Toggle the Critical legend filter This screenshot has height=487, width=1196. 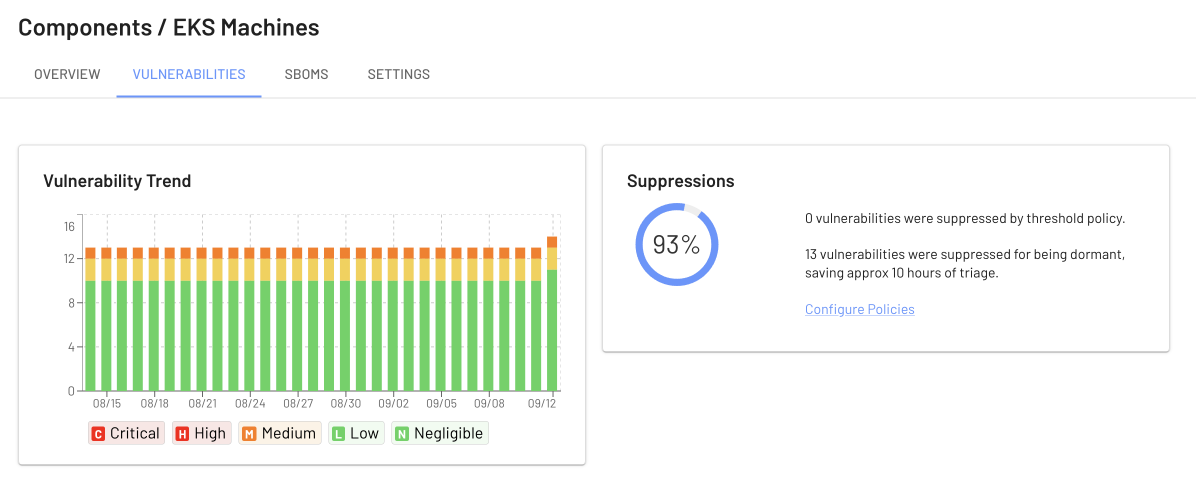click(x=126, y=434)
